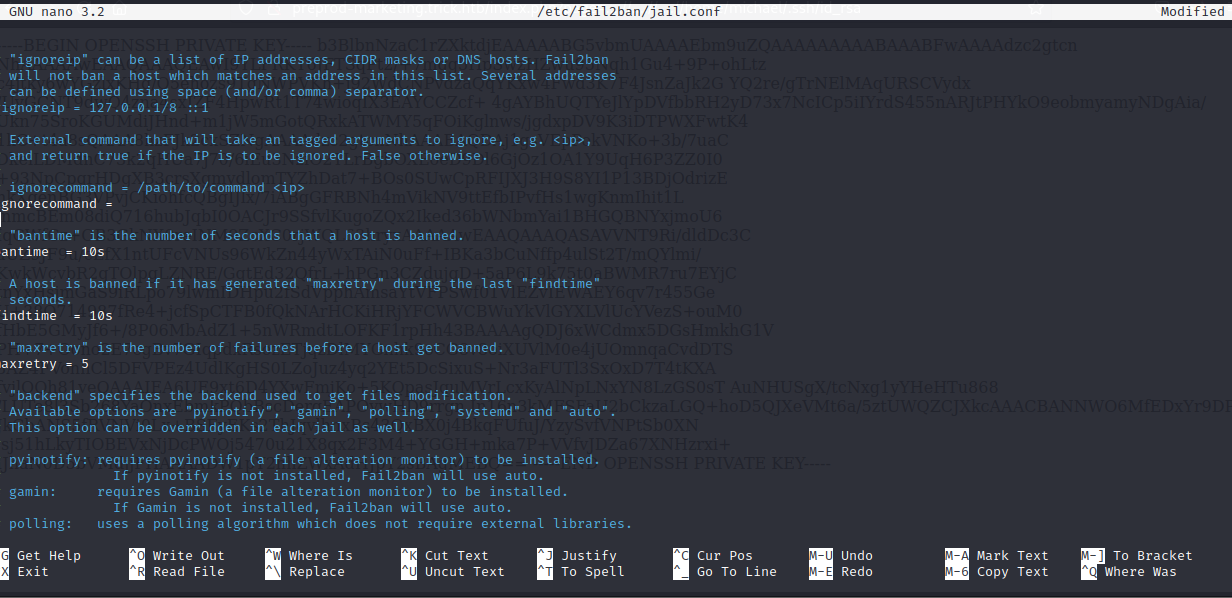Place cursor on the maxretry = 5 line
Viewport: 1232px width, 598px height.
coord(45,364)
